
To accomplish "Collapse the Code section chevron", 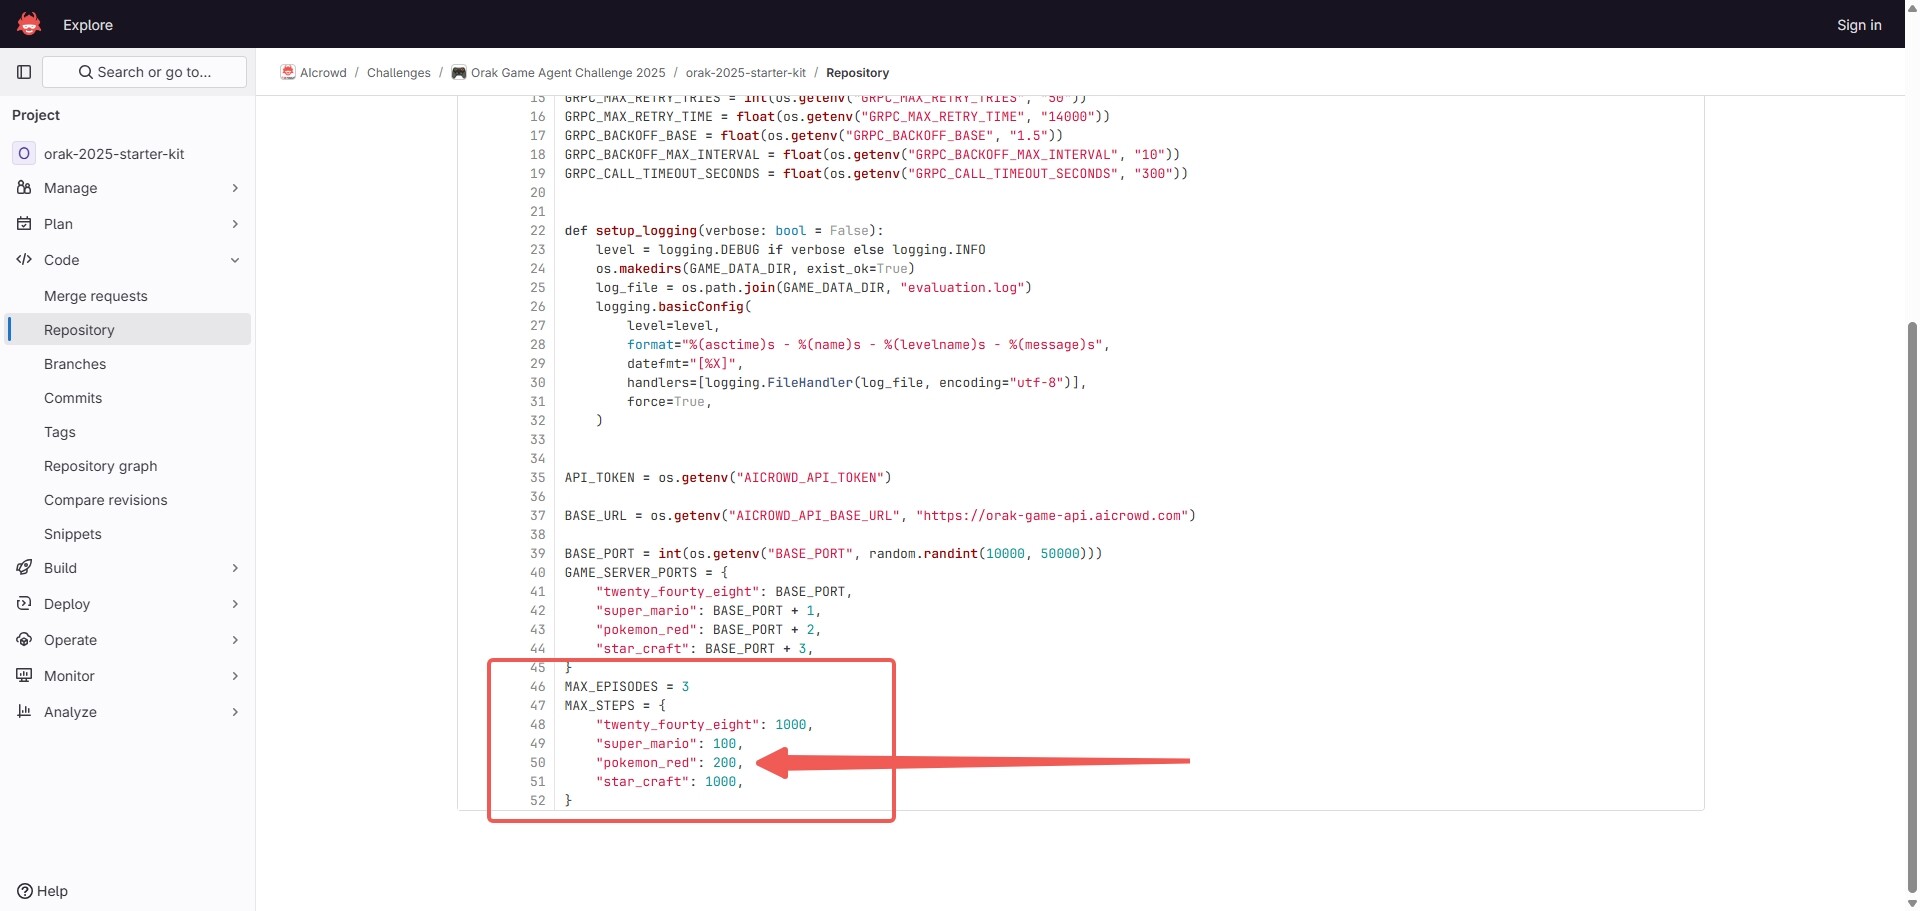I will tap(235, 260).
